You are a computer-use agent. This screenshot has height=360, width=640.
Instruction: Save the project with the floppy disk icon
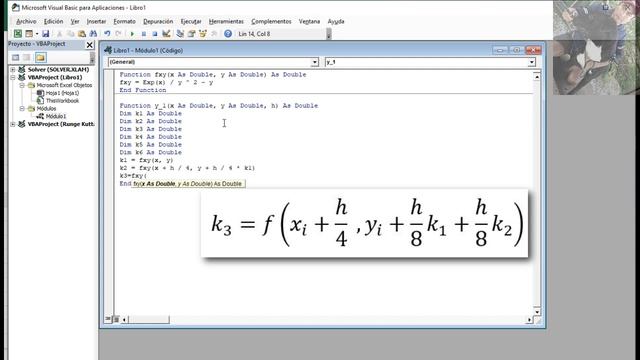(x=45, y=34)
